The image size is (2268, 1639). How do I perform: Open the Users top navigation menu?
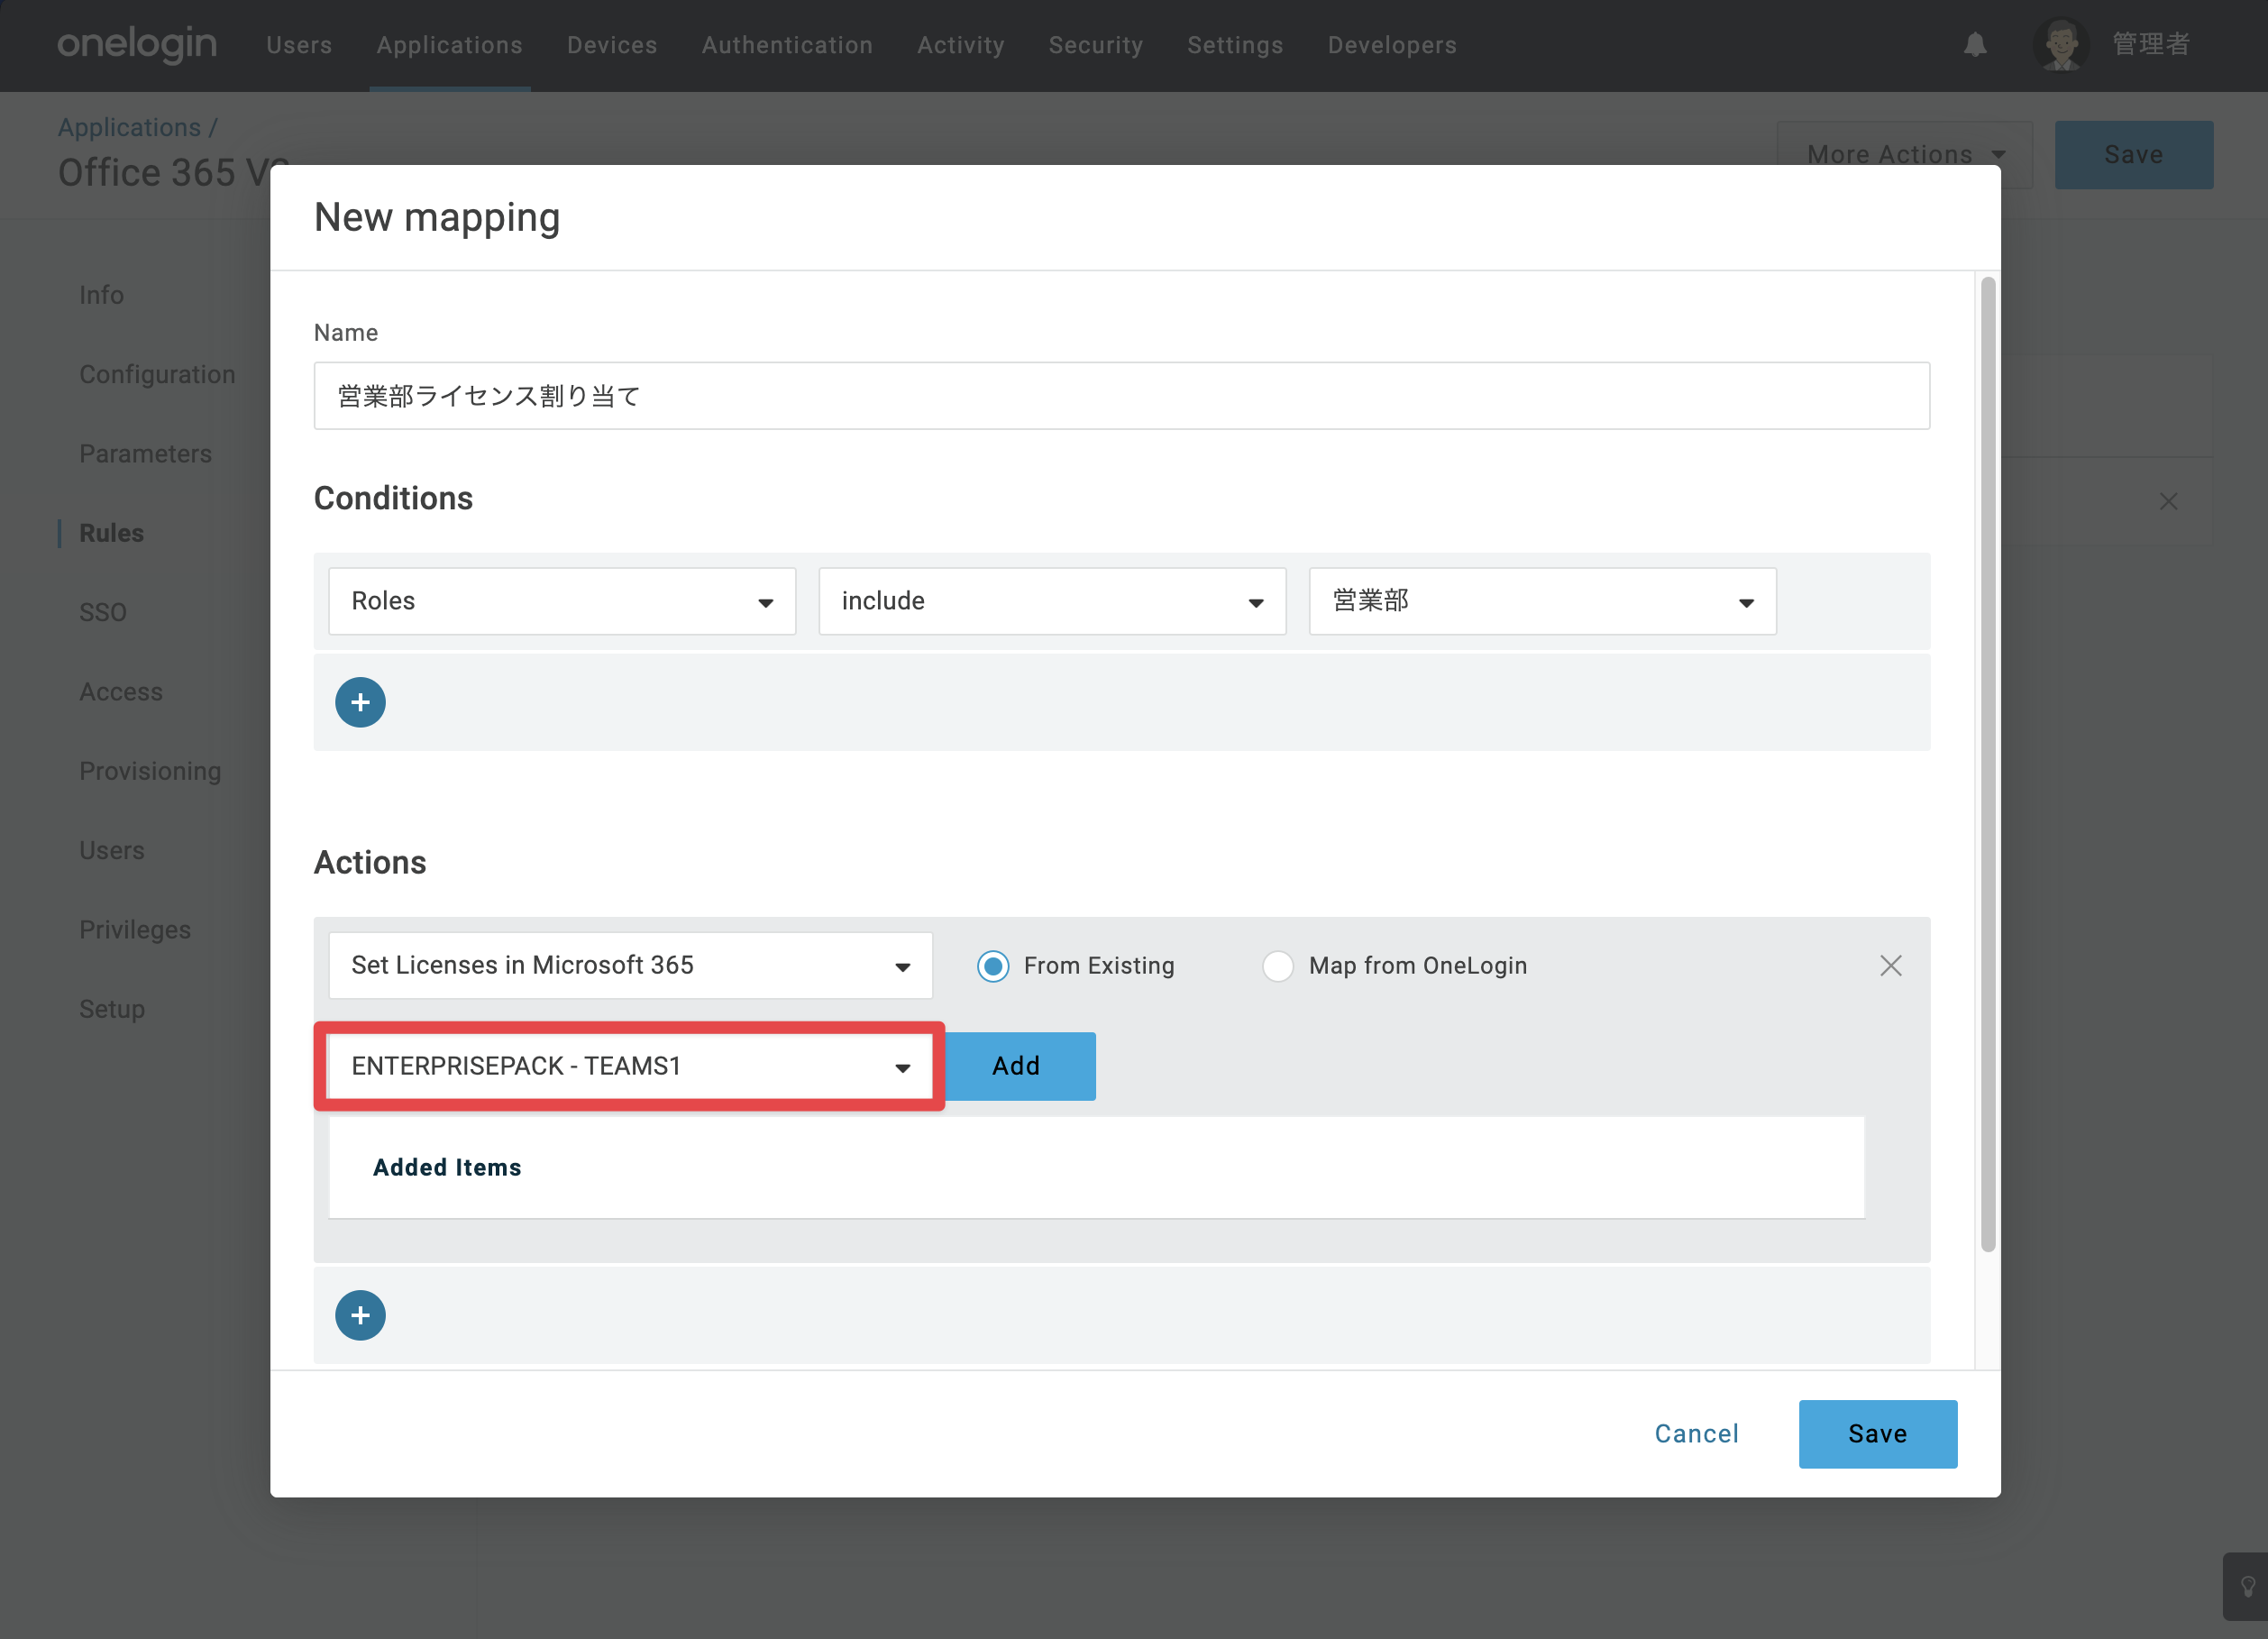[299, 45]
